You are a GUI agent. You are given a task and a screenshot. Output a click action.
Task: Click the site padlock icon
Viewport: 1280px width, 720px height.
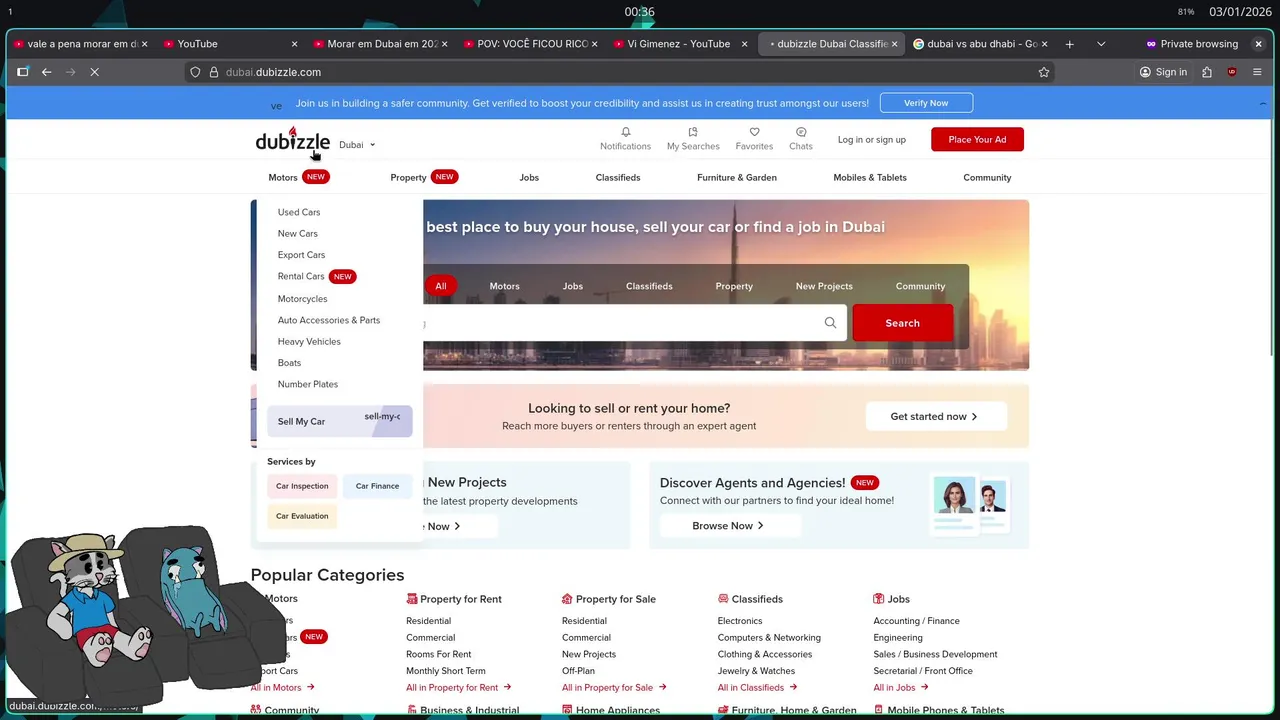pyautogui.click(x=214, y=72)
